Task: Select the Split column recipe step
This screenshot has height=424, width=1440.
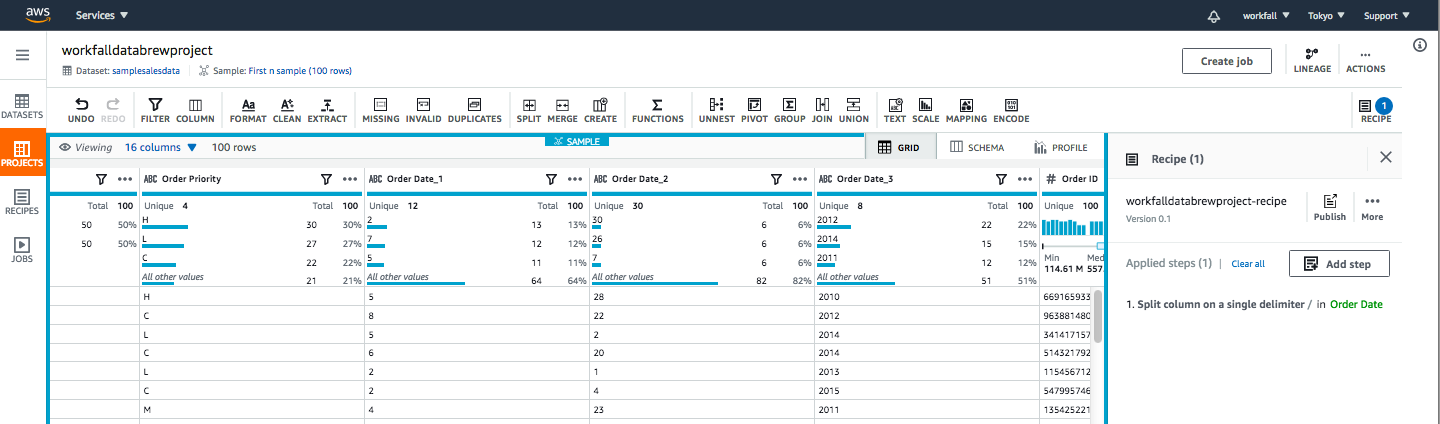Action: click(x=1254, y=304)
